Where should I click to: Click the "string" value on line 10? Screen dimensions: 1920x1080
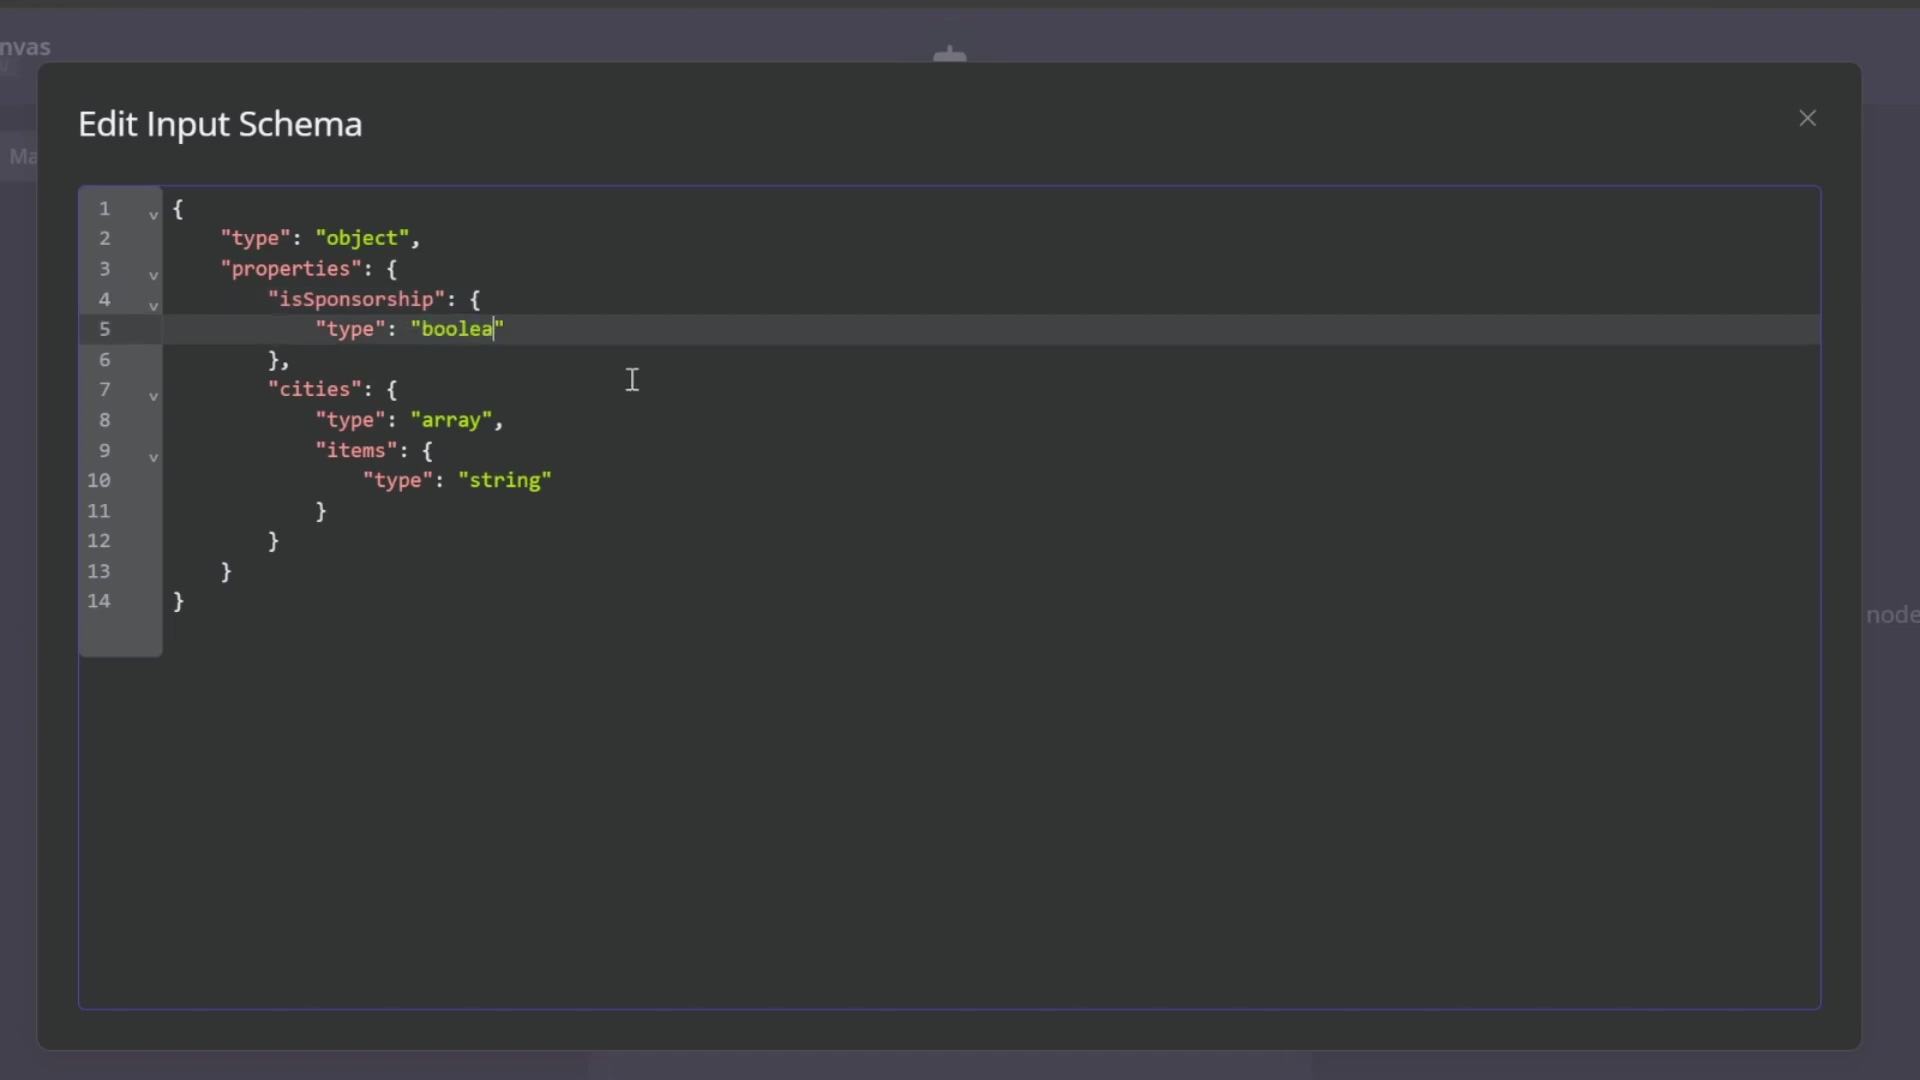[504, 480]
